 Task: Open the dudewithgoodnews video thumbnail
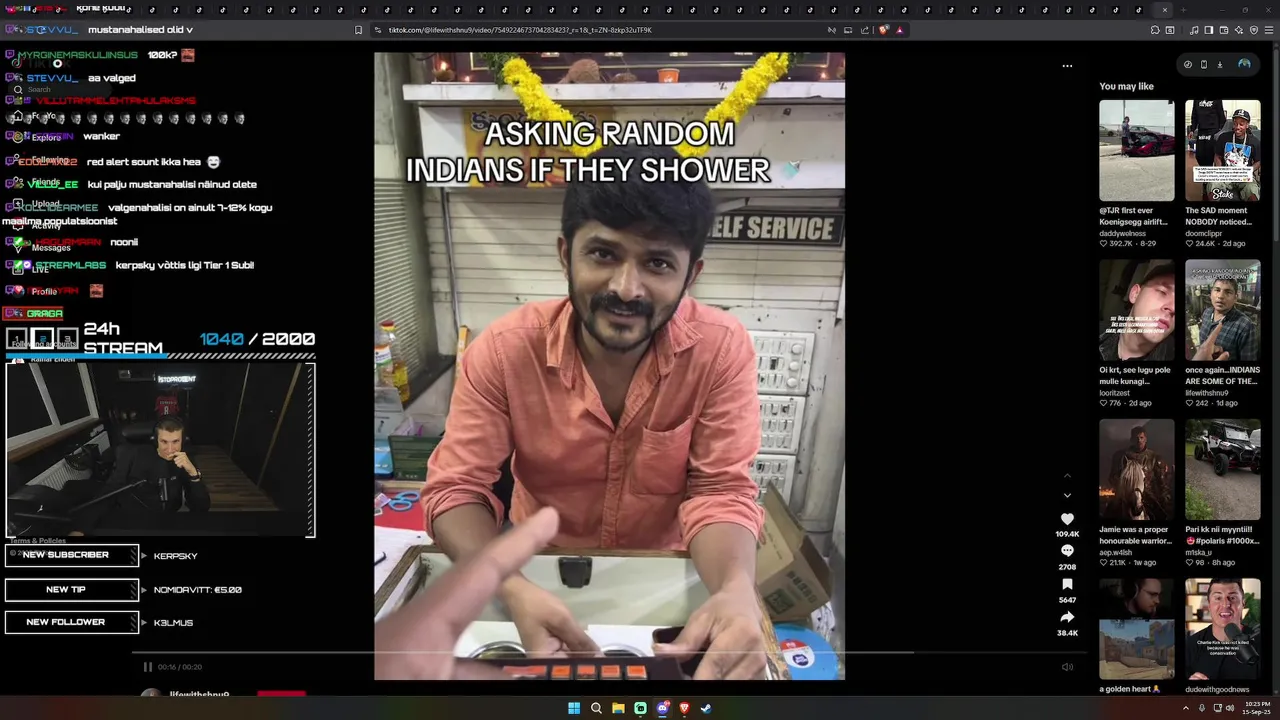[x=1223, y=629]
